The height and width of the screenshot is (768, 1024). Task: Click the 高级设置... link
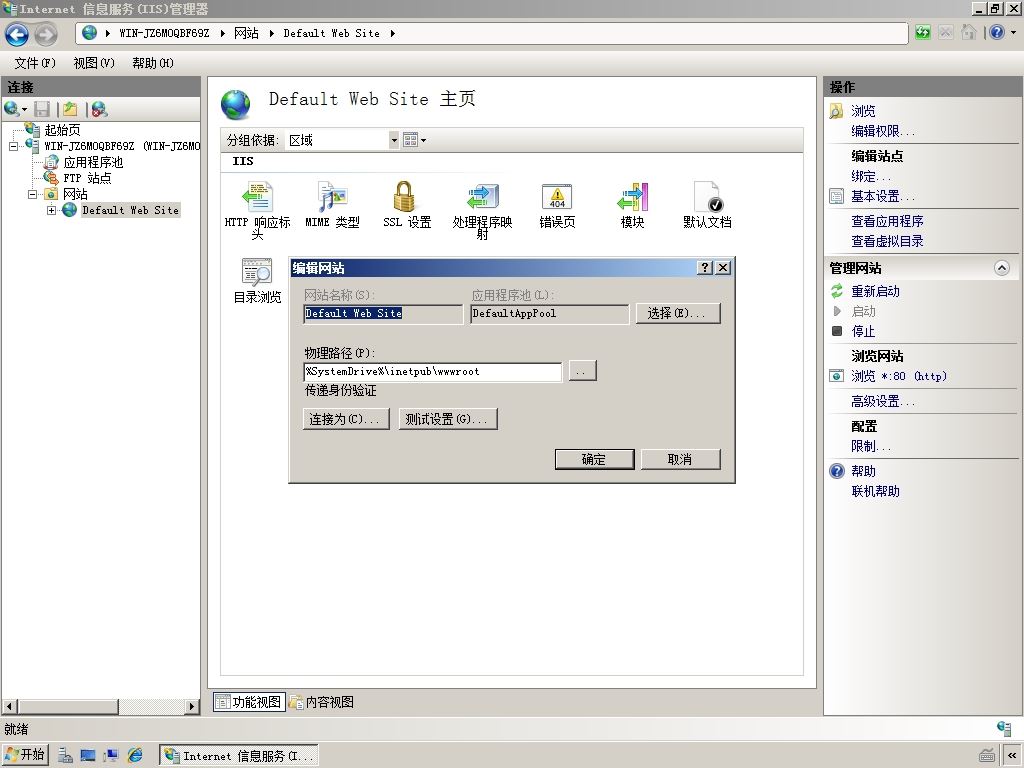pos(883,402)
